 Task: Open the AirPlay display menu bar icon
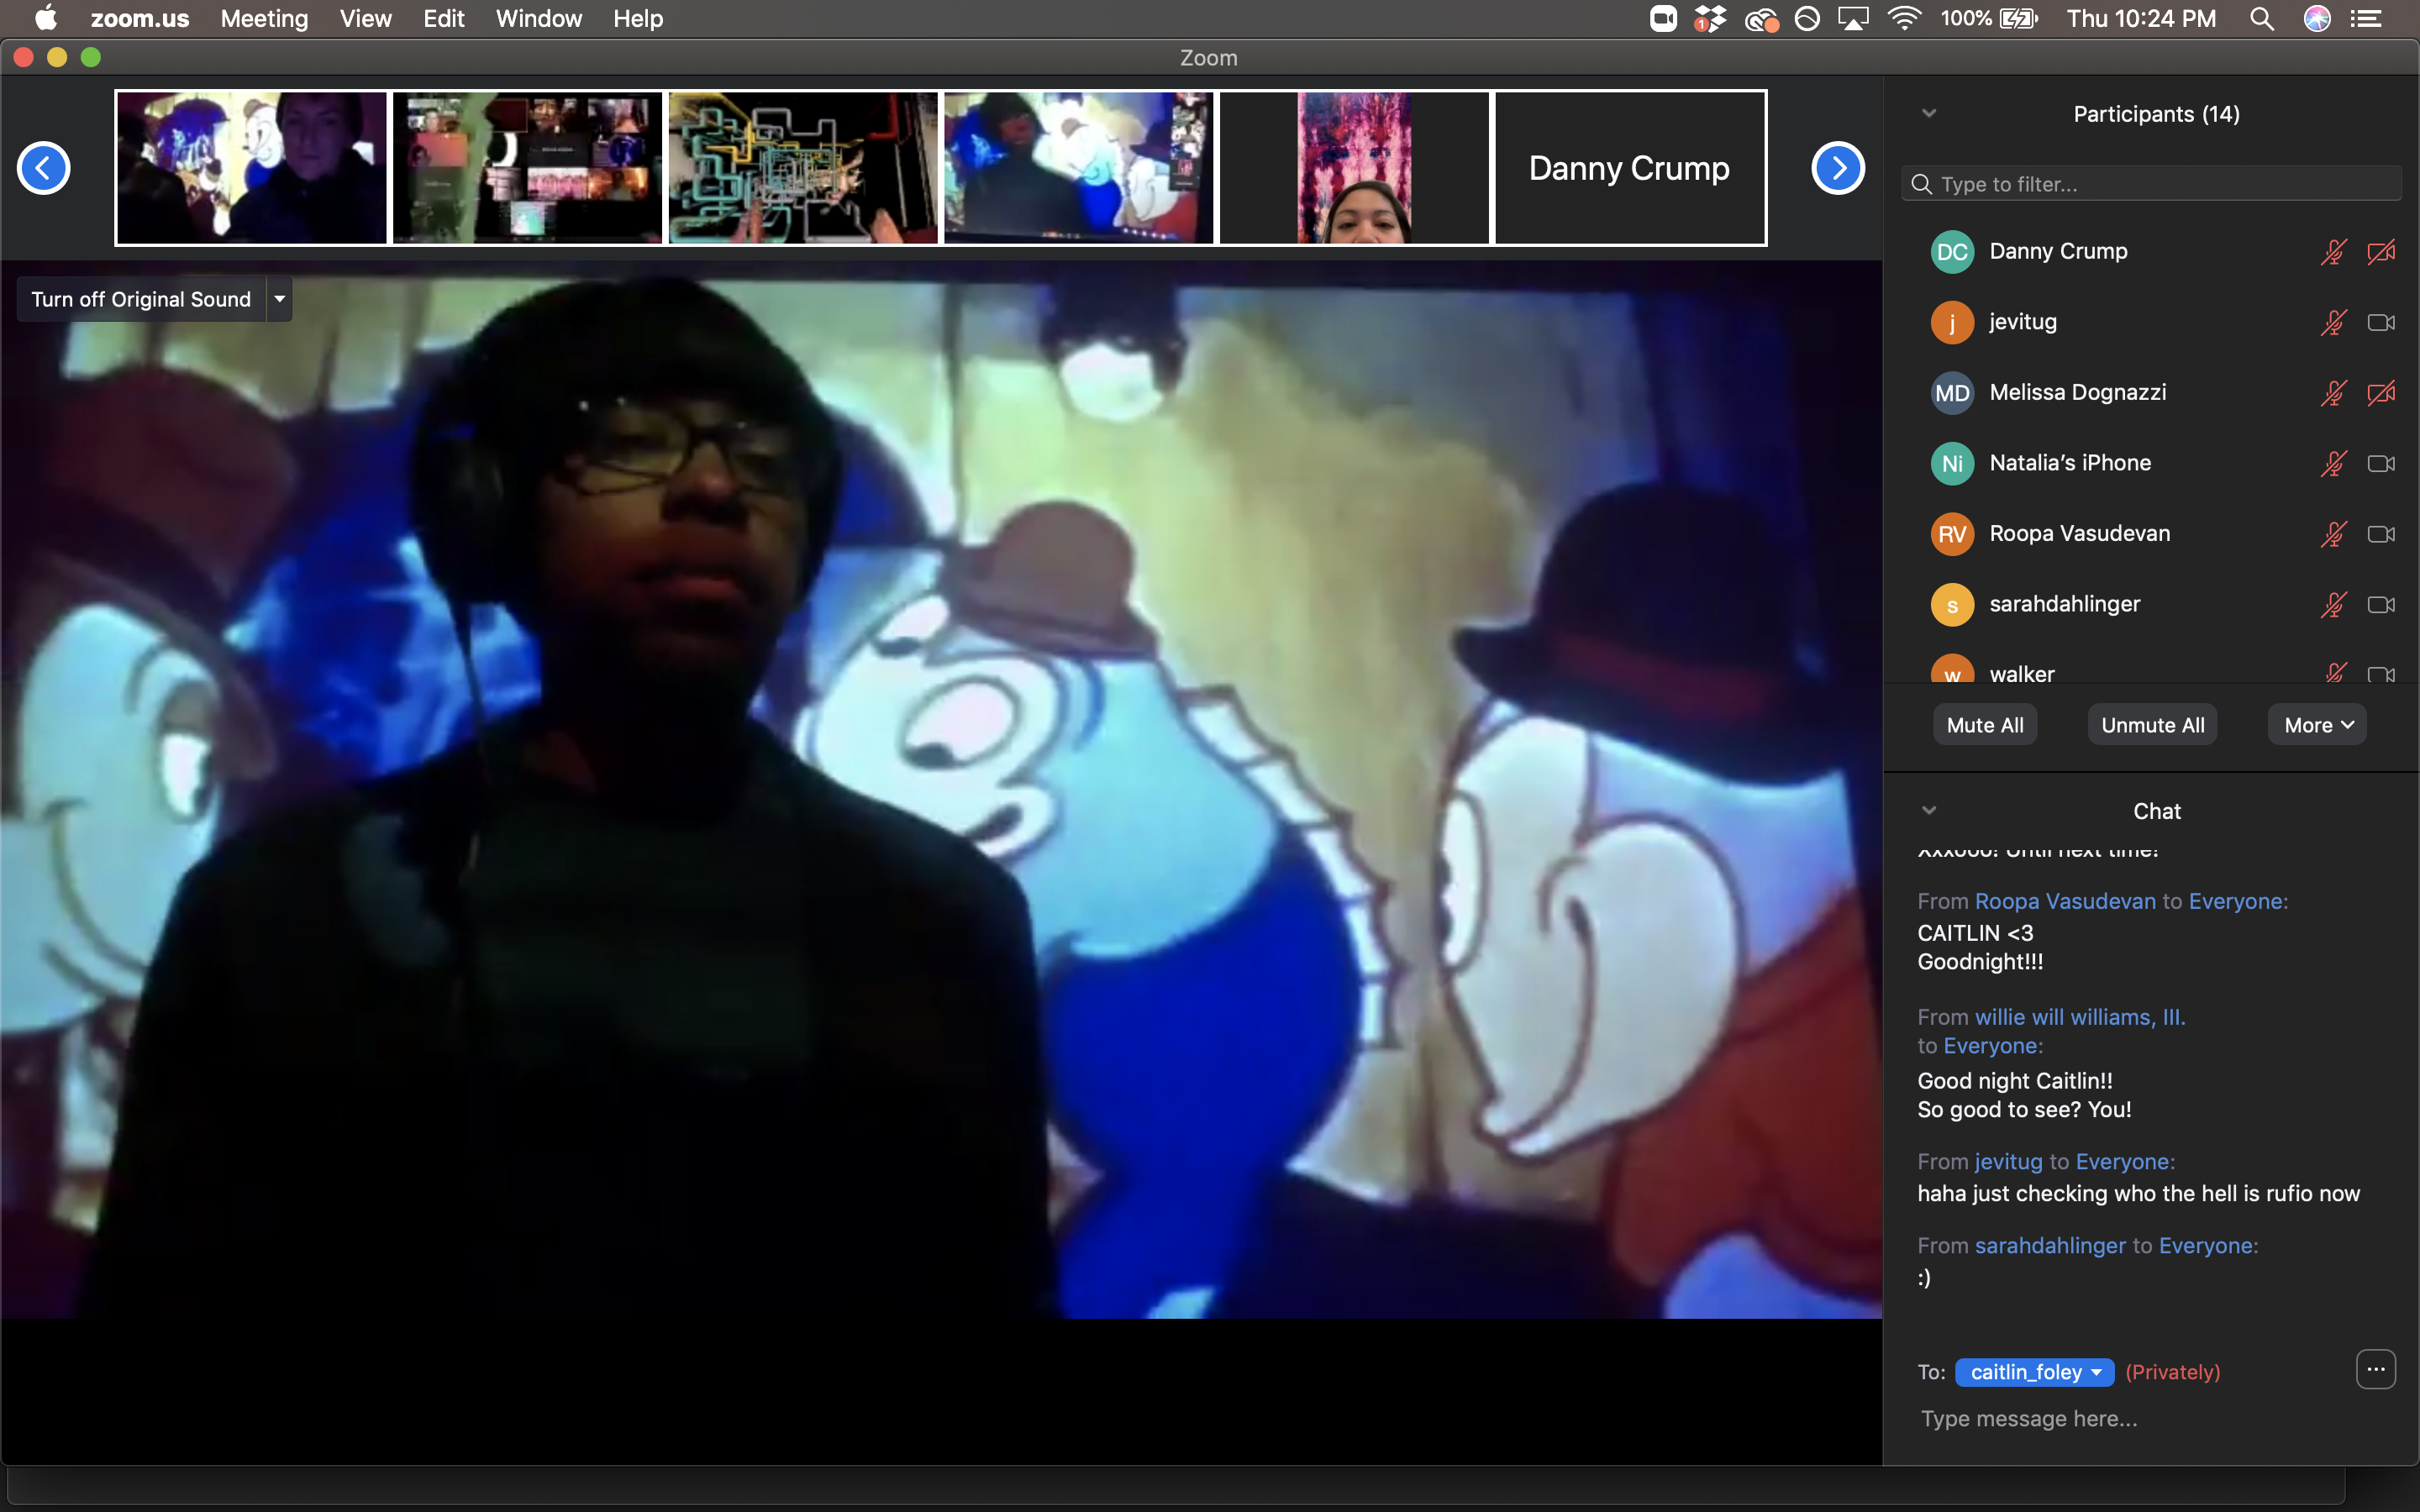pyautogui.click(x=1853, y=19)
